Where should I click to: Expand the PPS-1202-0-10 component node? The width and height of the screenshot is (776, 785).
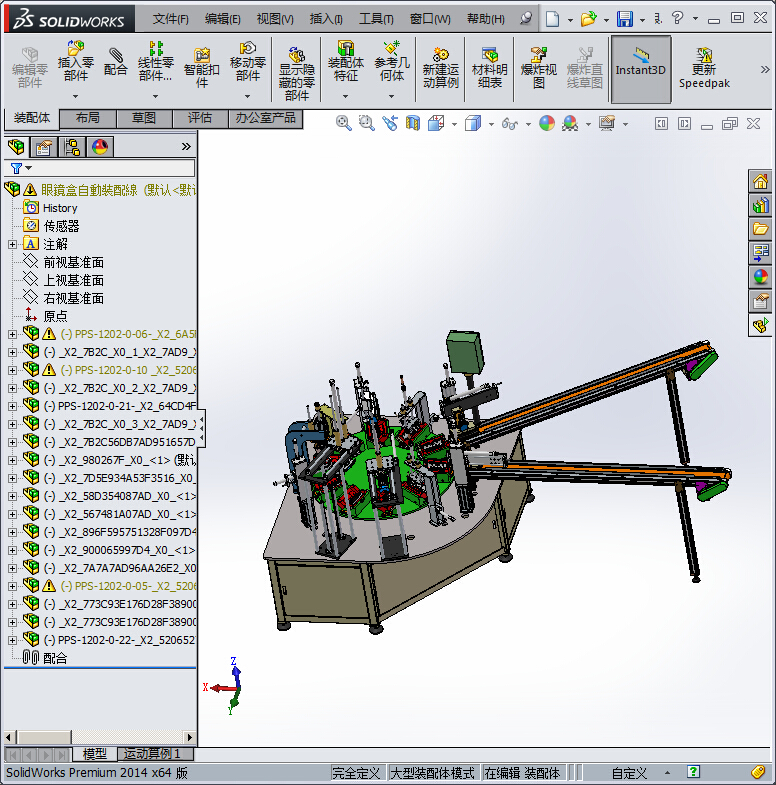(13, 370)
